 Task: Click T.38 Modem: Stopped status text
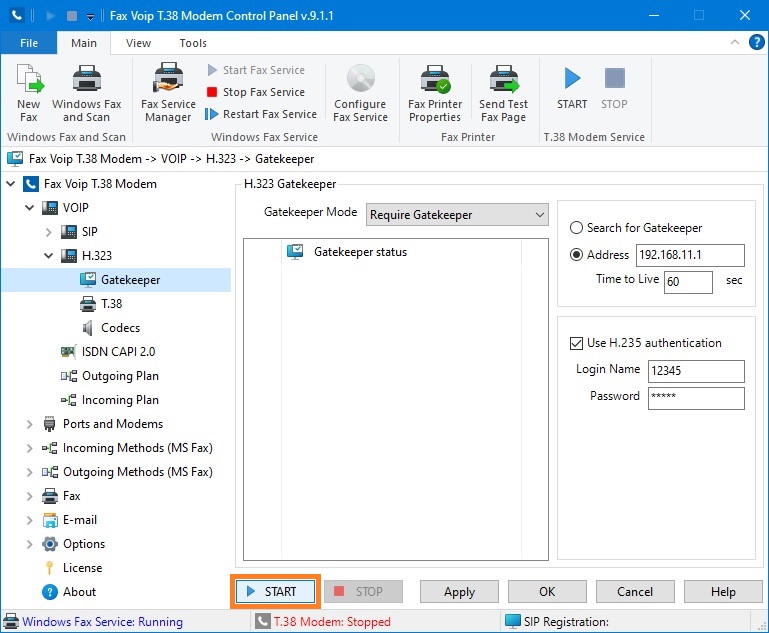[332, 622]
